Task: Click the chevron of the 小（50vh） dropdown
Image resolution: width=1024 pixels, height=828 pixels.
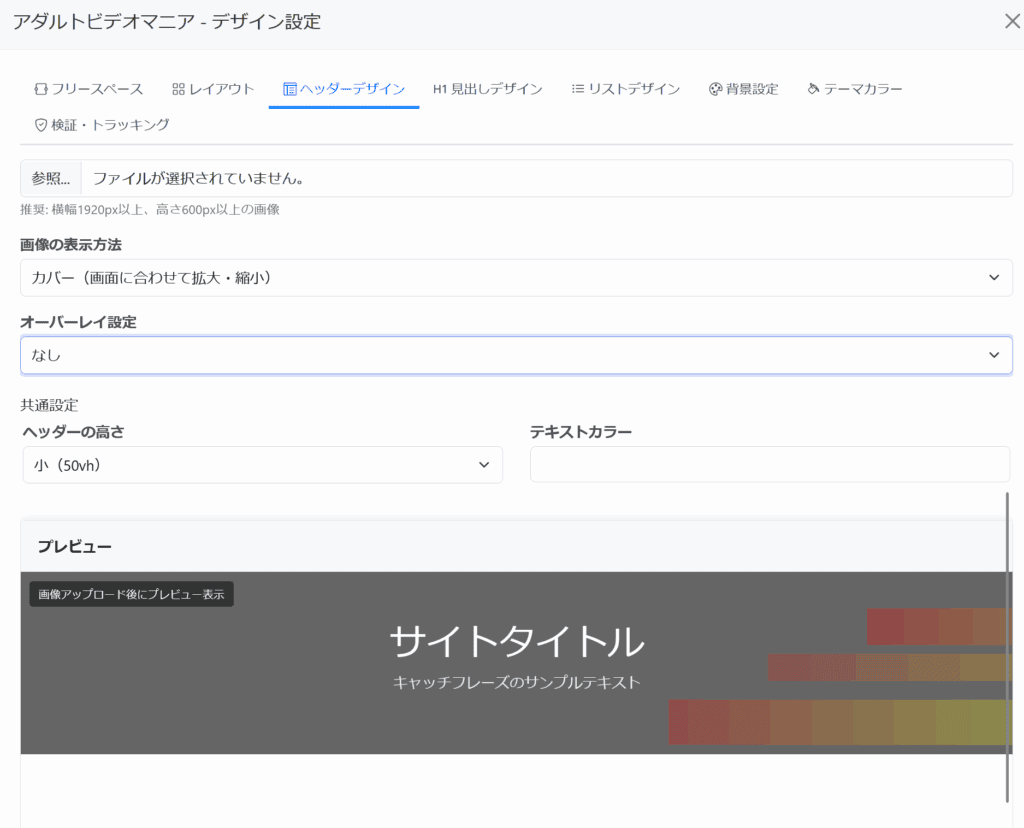Action: [x=484, y=465]
